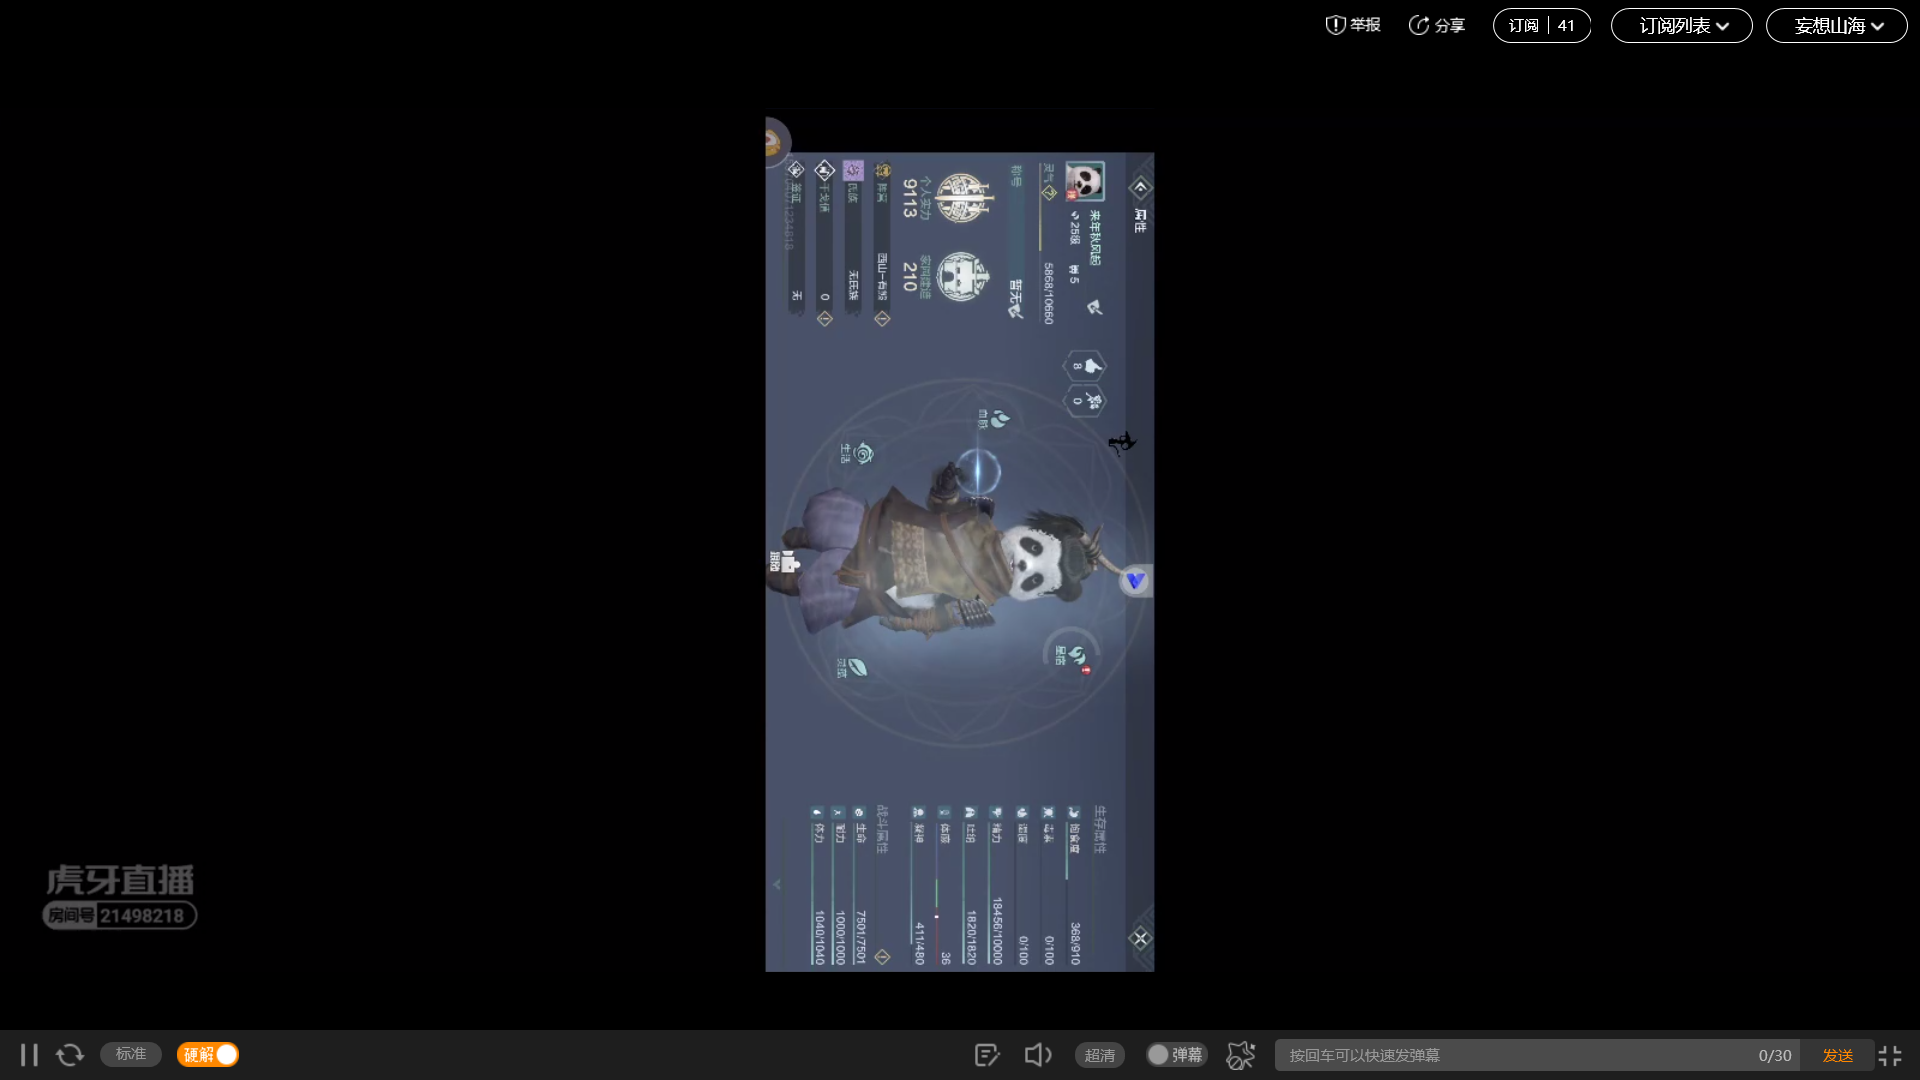Open the danmaku settings note icon
This screenshot has width=1920, height=1080.
coord(987,1055)
